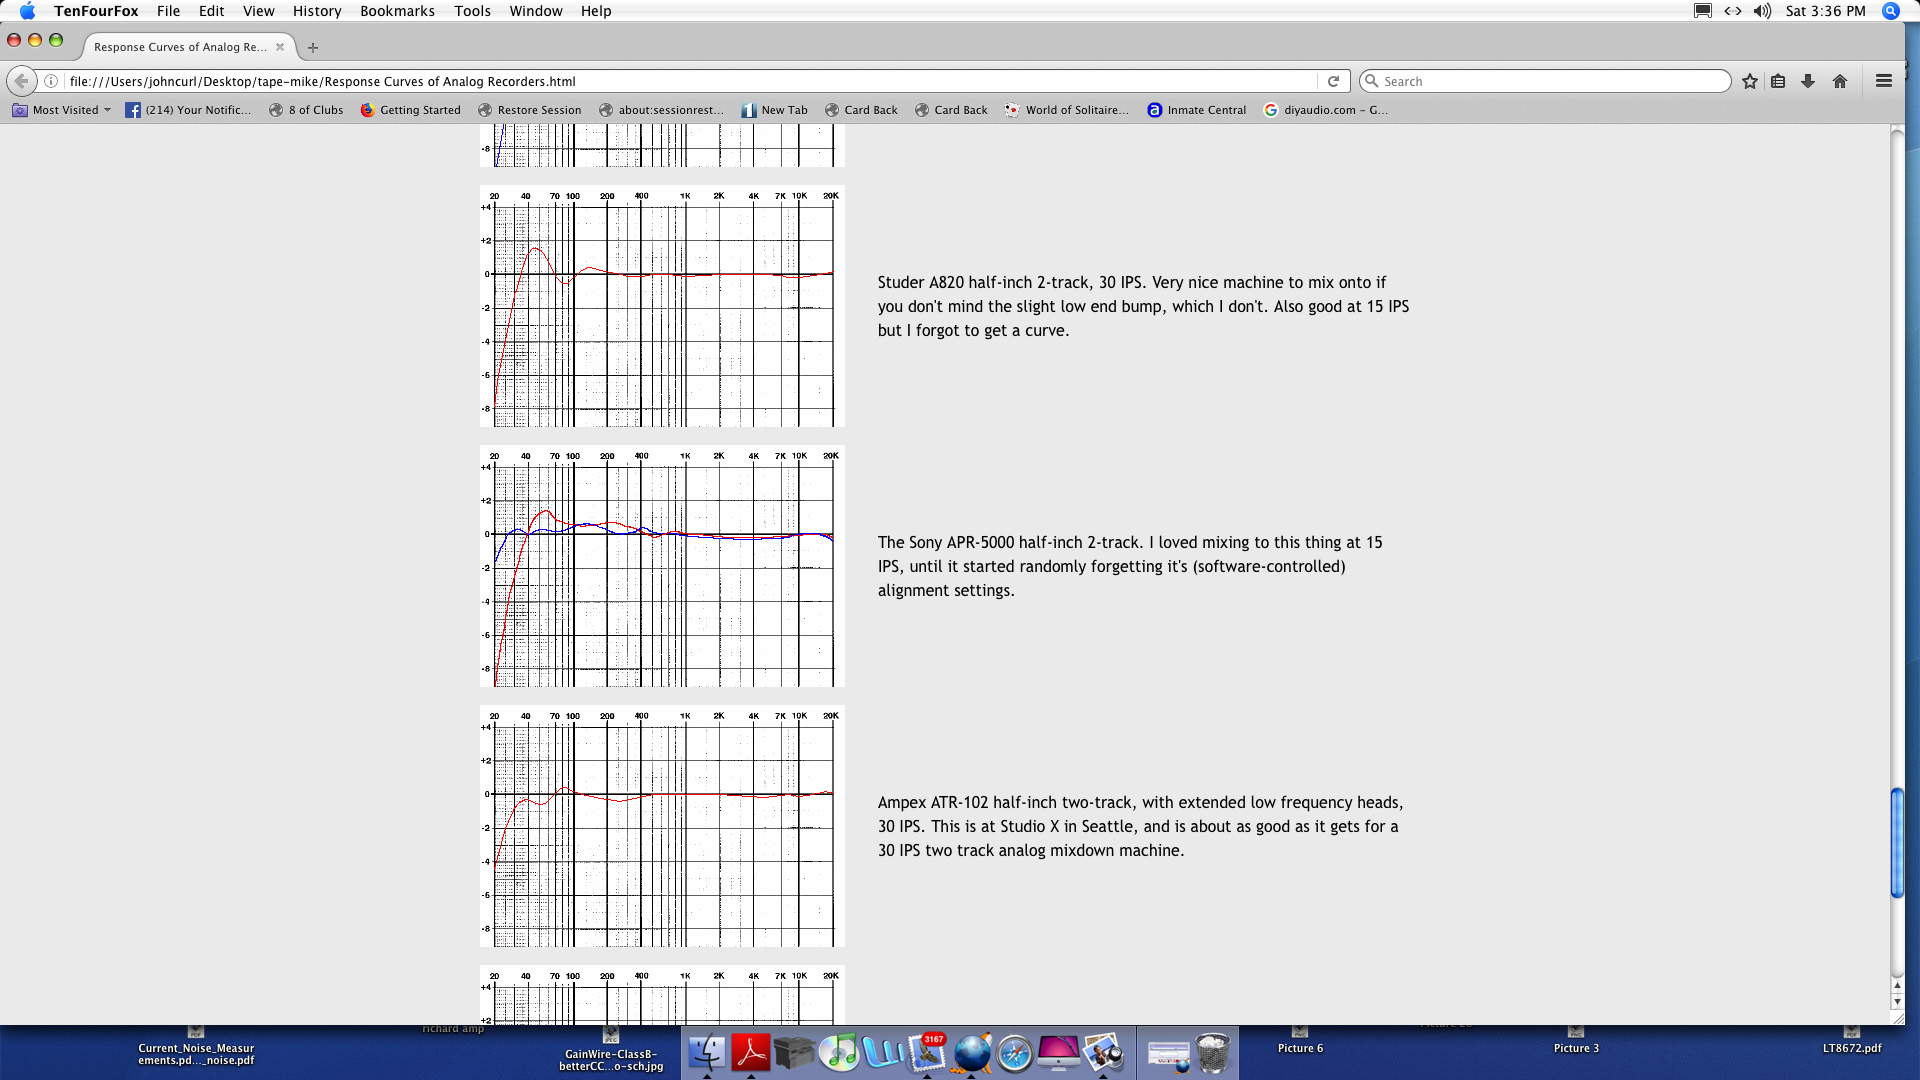The image size is (1920, 1080).
Task: Go back with the Back arrow button
Action: (21, 81)
